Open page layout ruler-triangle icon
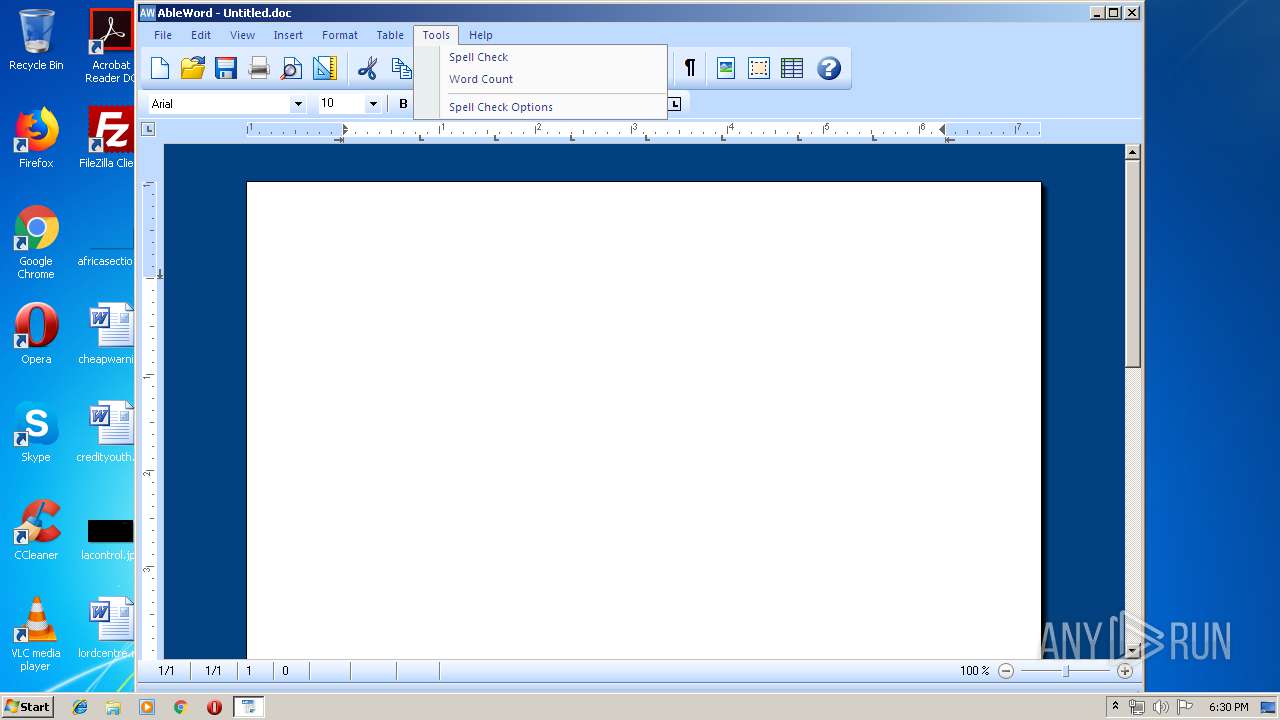1280x720 pixels. [324, 68]
